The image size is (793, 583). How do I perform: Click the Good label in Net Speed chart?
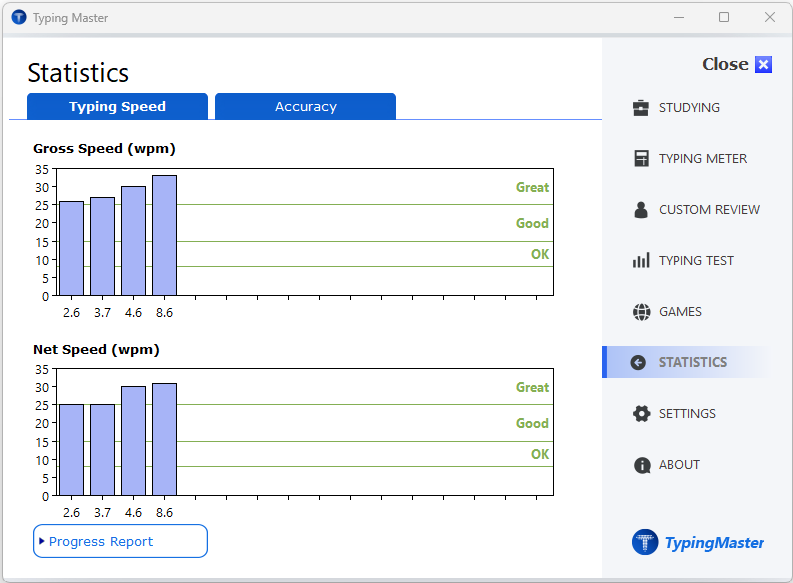click(532, 423)
